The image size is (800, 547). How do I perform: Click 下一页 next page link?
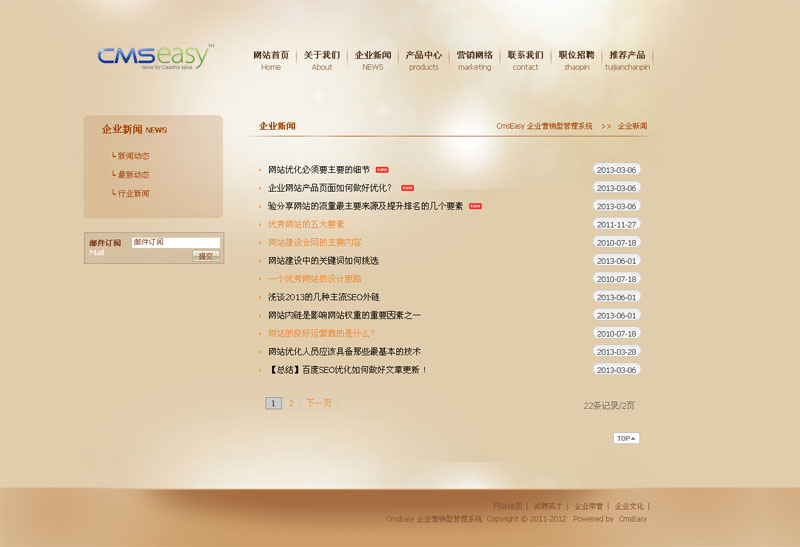coord(318,403)
